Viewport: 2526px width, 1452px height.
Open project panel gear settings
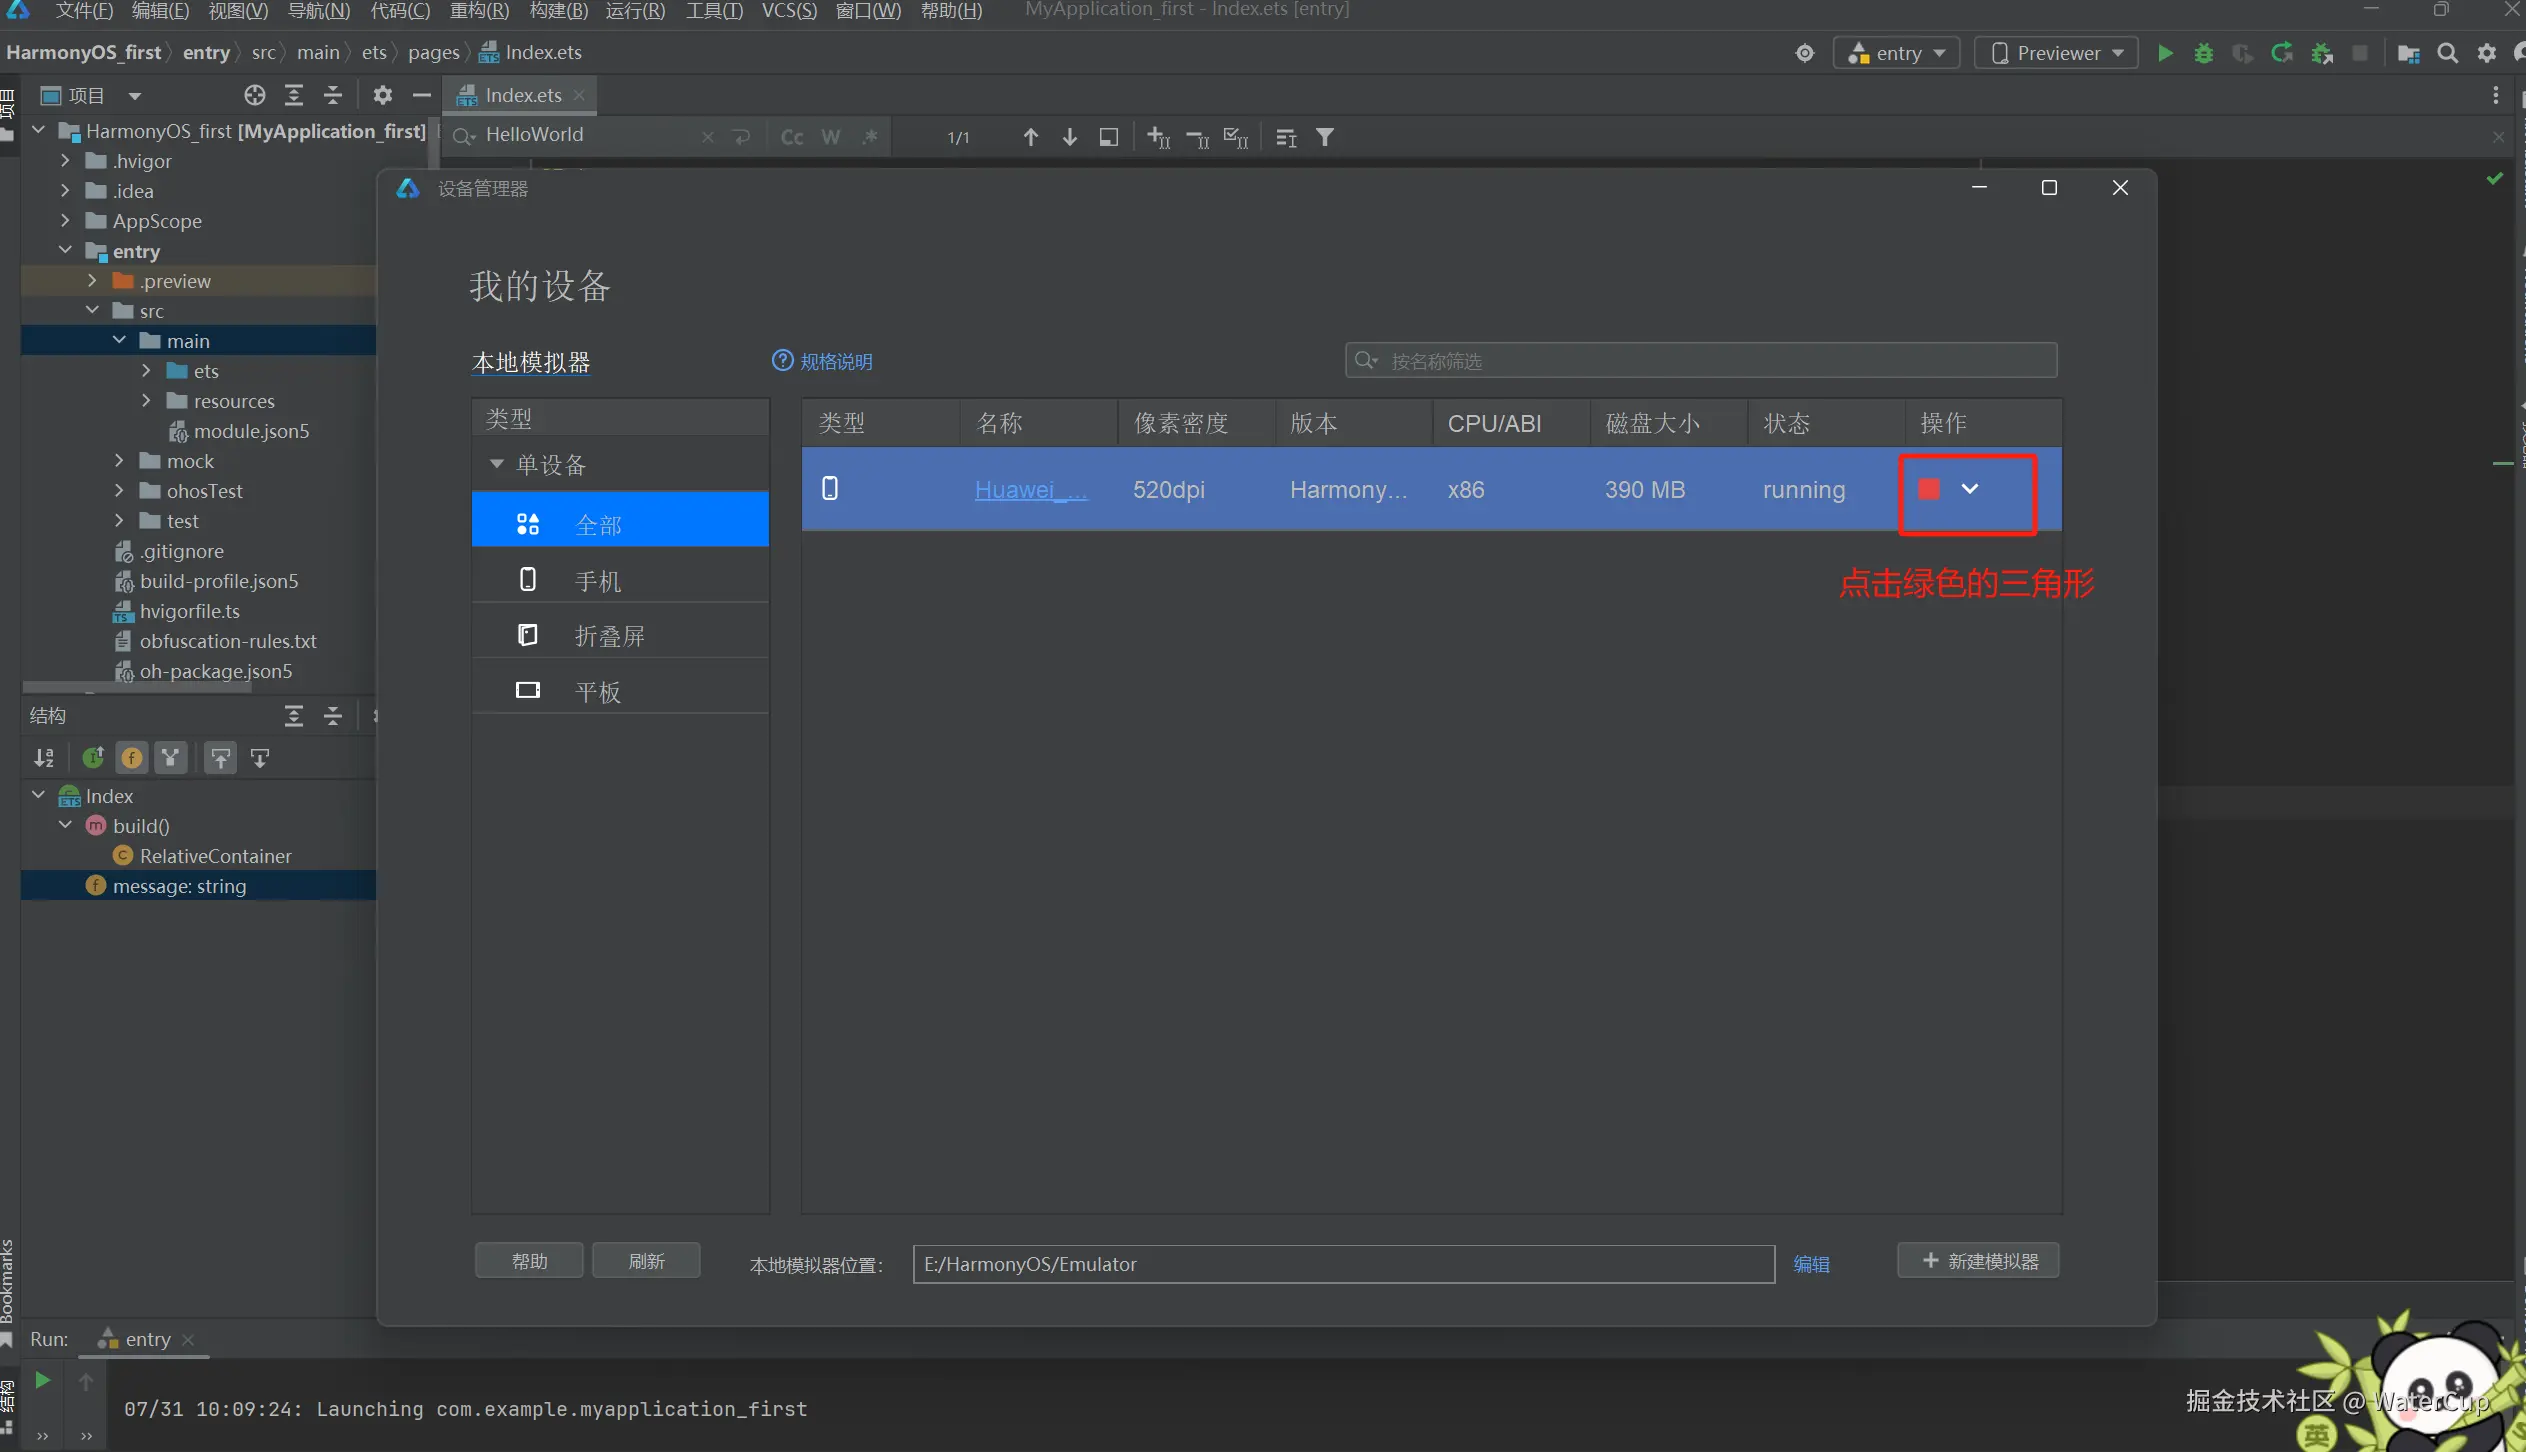click(x=382, y=95)
